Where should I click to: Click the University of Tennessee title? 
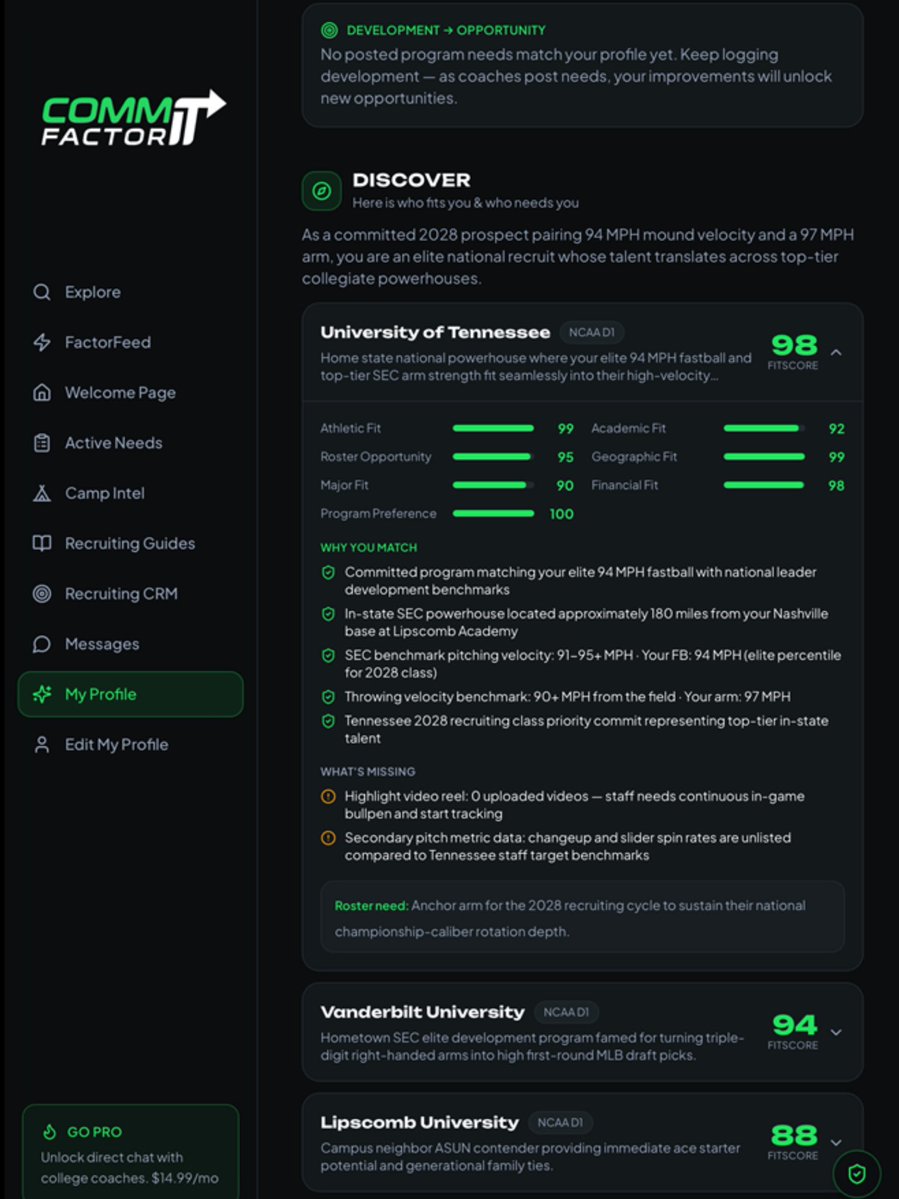435,333
